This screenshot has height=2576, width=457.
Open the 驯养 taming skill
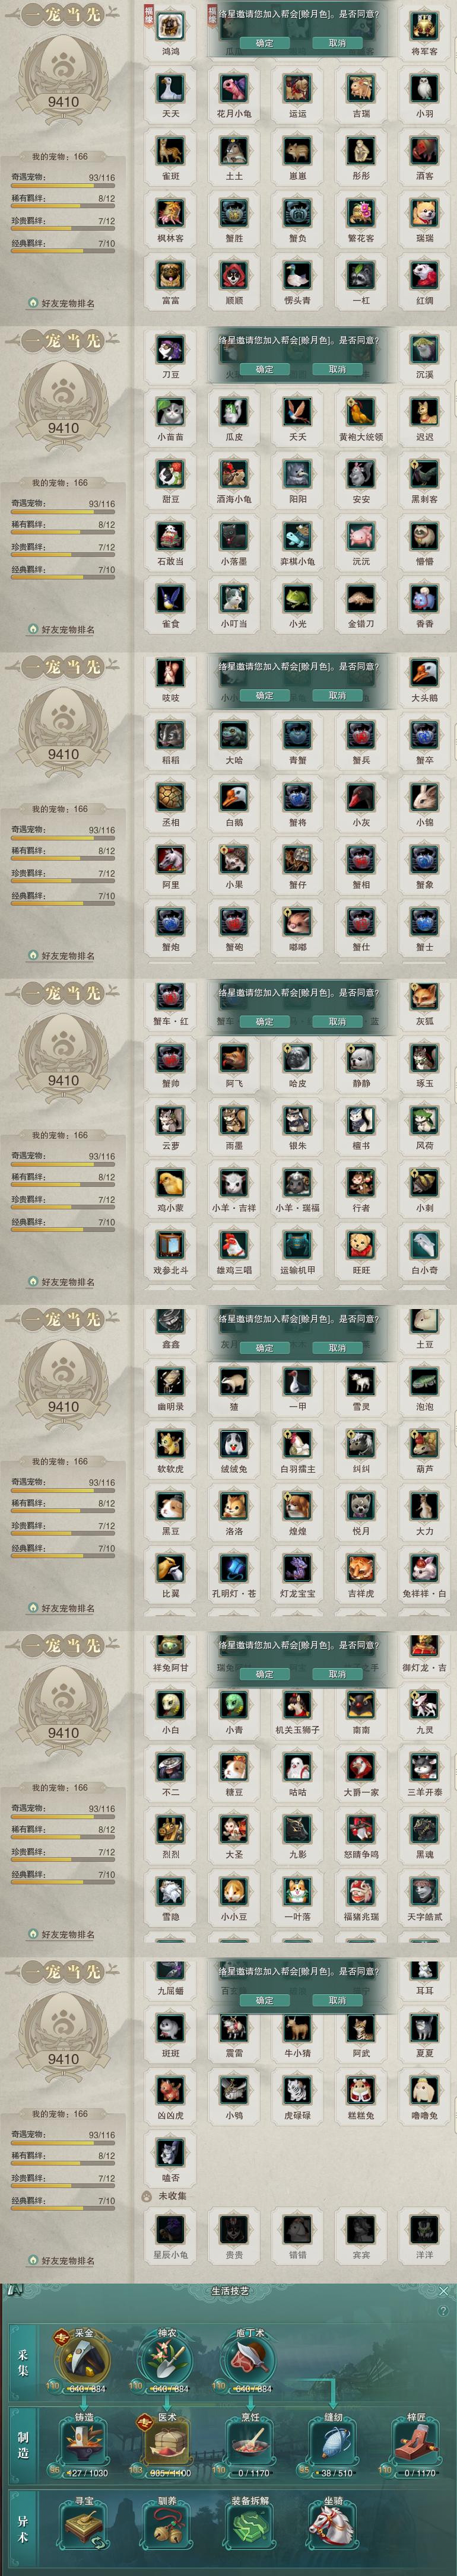tap(167, 2524)
